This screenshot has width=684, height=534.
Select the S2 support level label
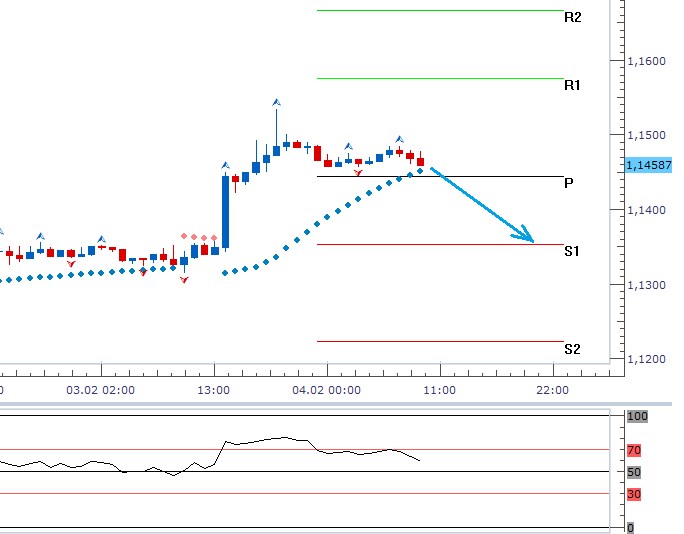pyautogui.click(x=572, y=349)
